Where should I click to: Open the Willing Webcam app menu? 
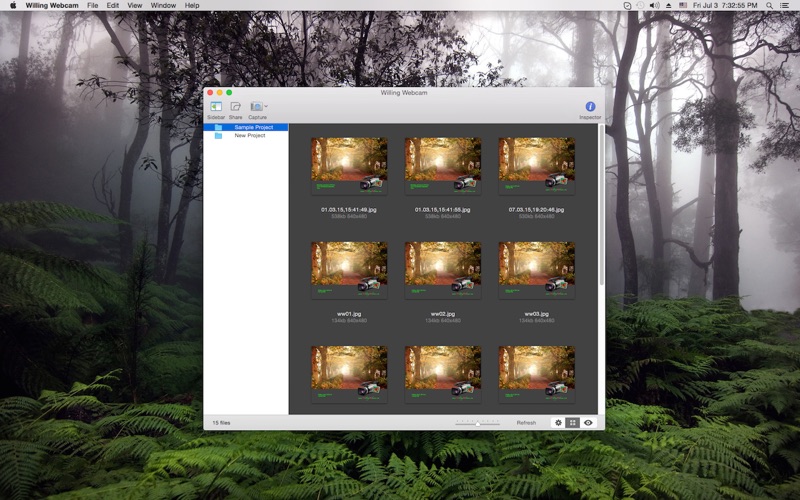[x=52, y=5]
